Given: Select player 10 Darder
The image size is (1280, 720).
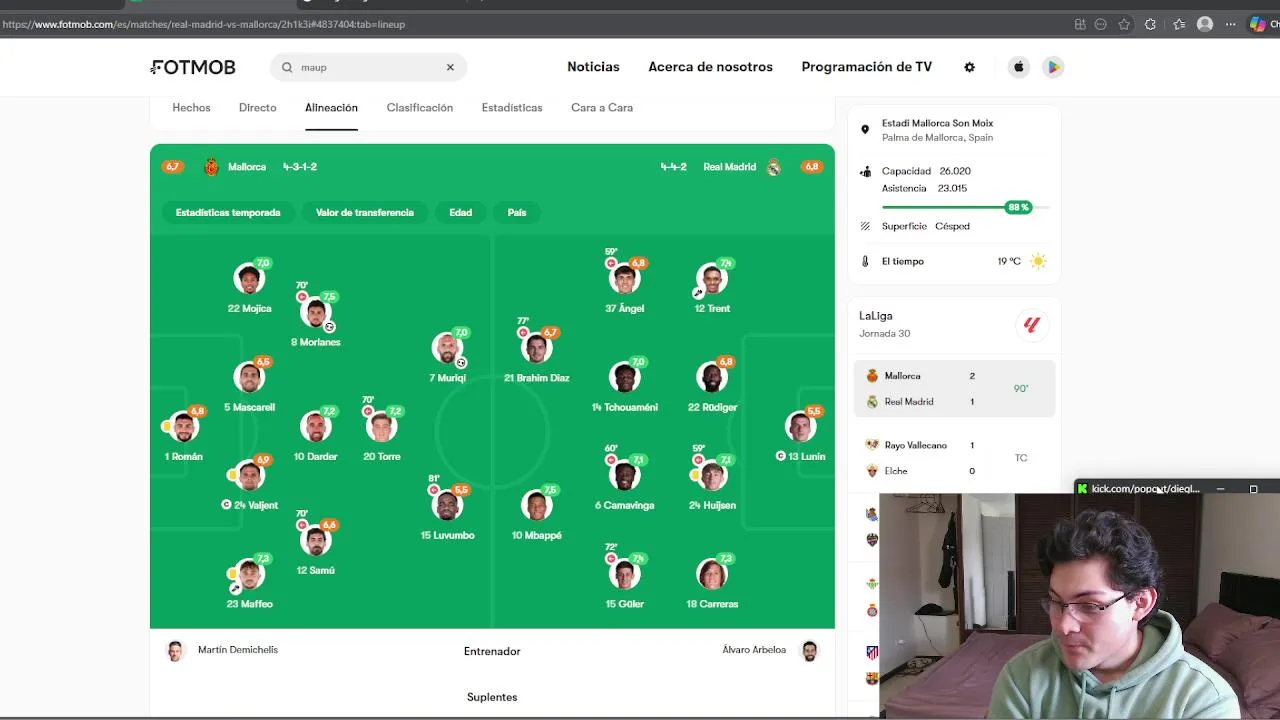Looking at the screenshot, I should pyautogui.click(x=316, y=434).
